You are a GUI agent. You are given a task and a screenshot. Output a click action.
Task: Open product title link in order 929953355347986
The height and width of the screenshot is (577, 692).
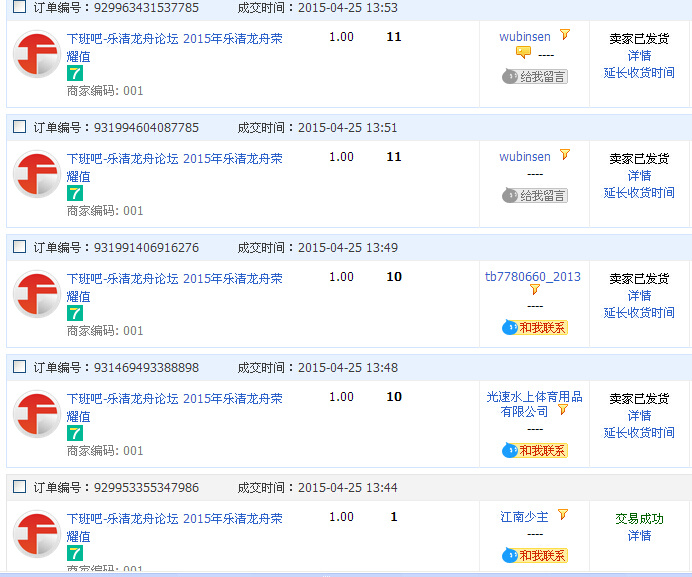click(x=174, y=528)
